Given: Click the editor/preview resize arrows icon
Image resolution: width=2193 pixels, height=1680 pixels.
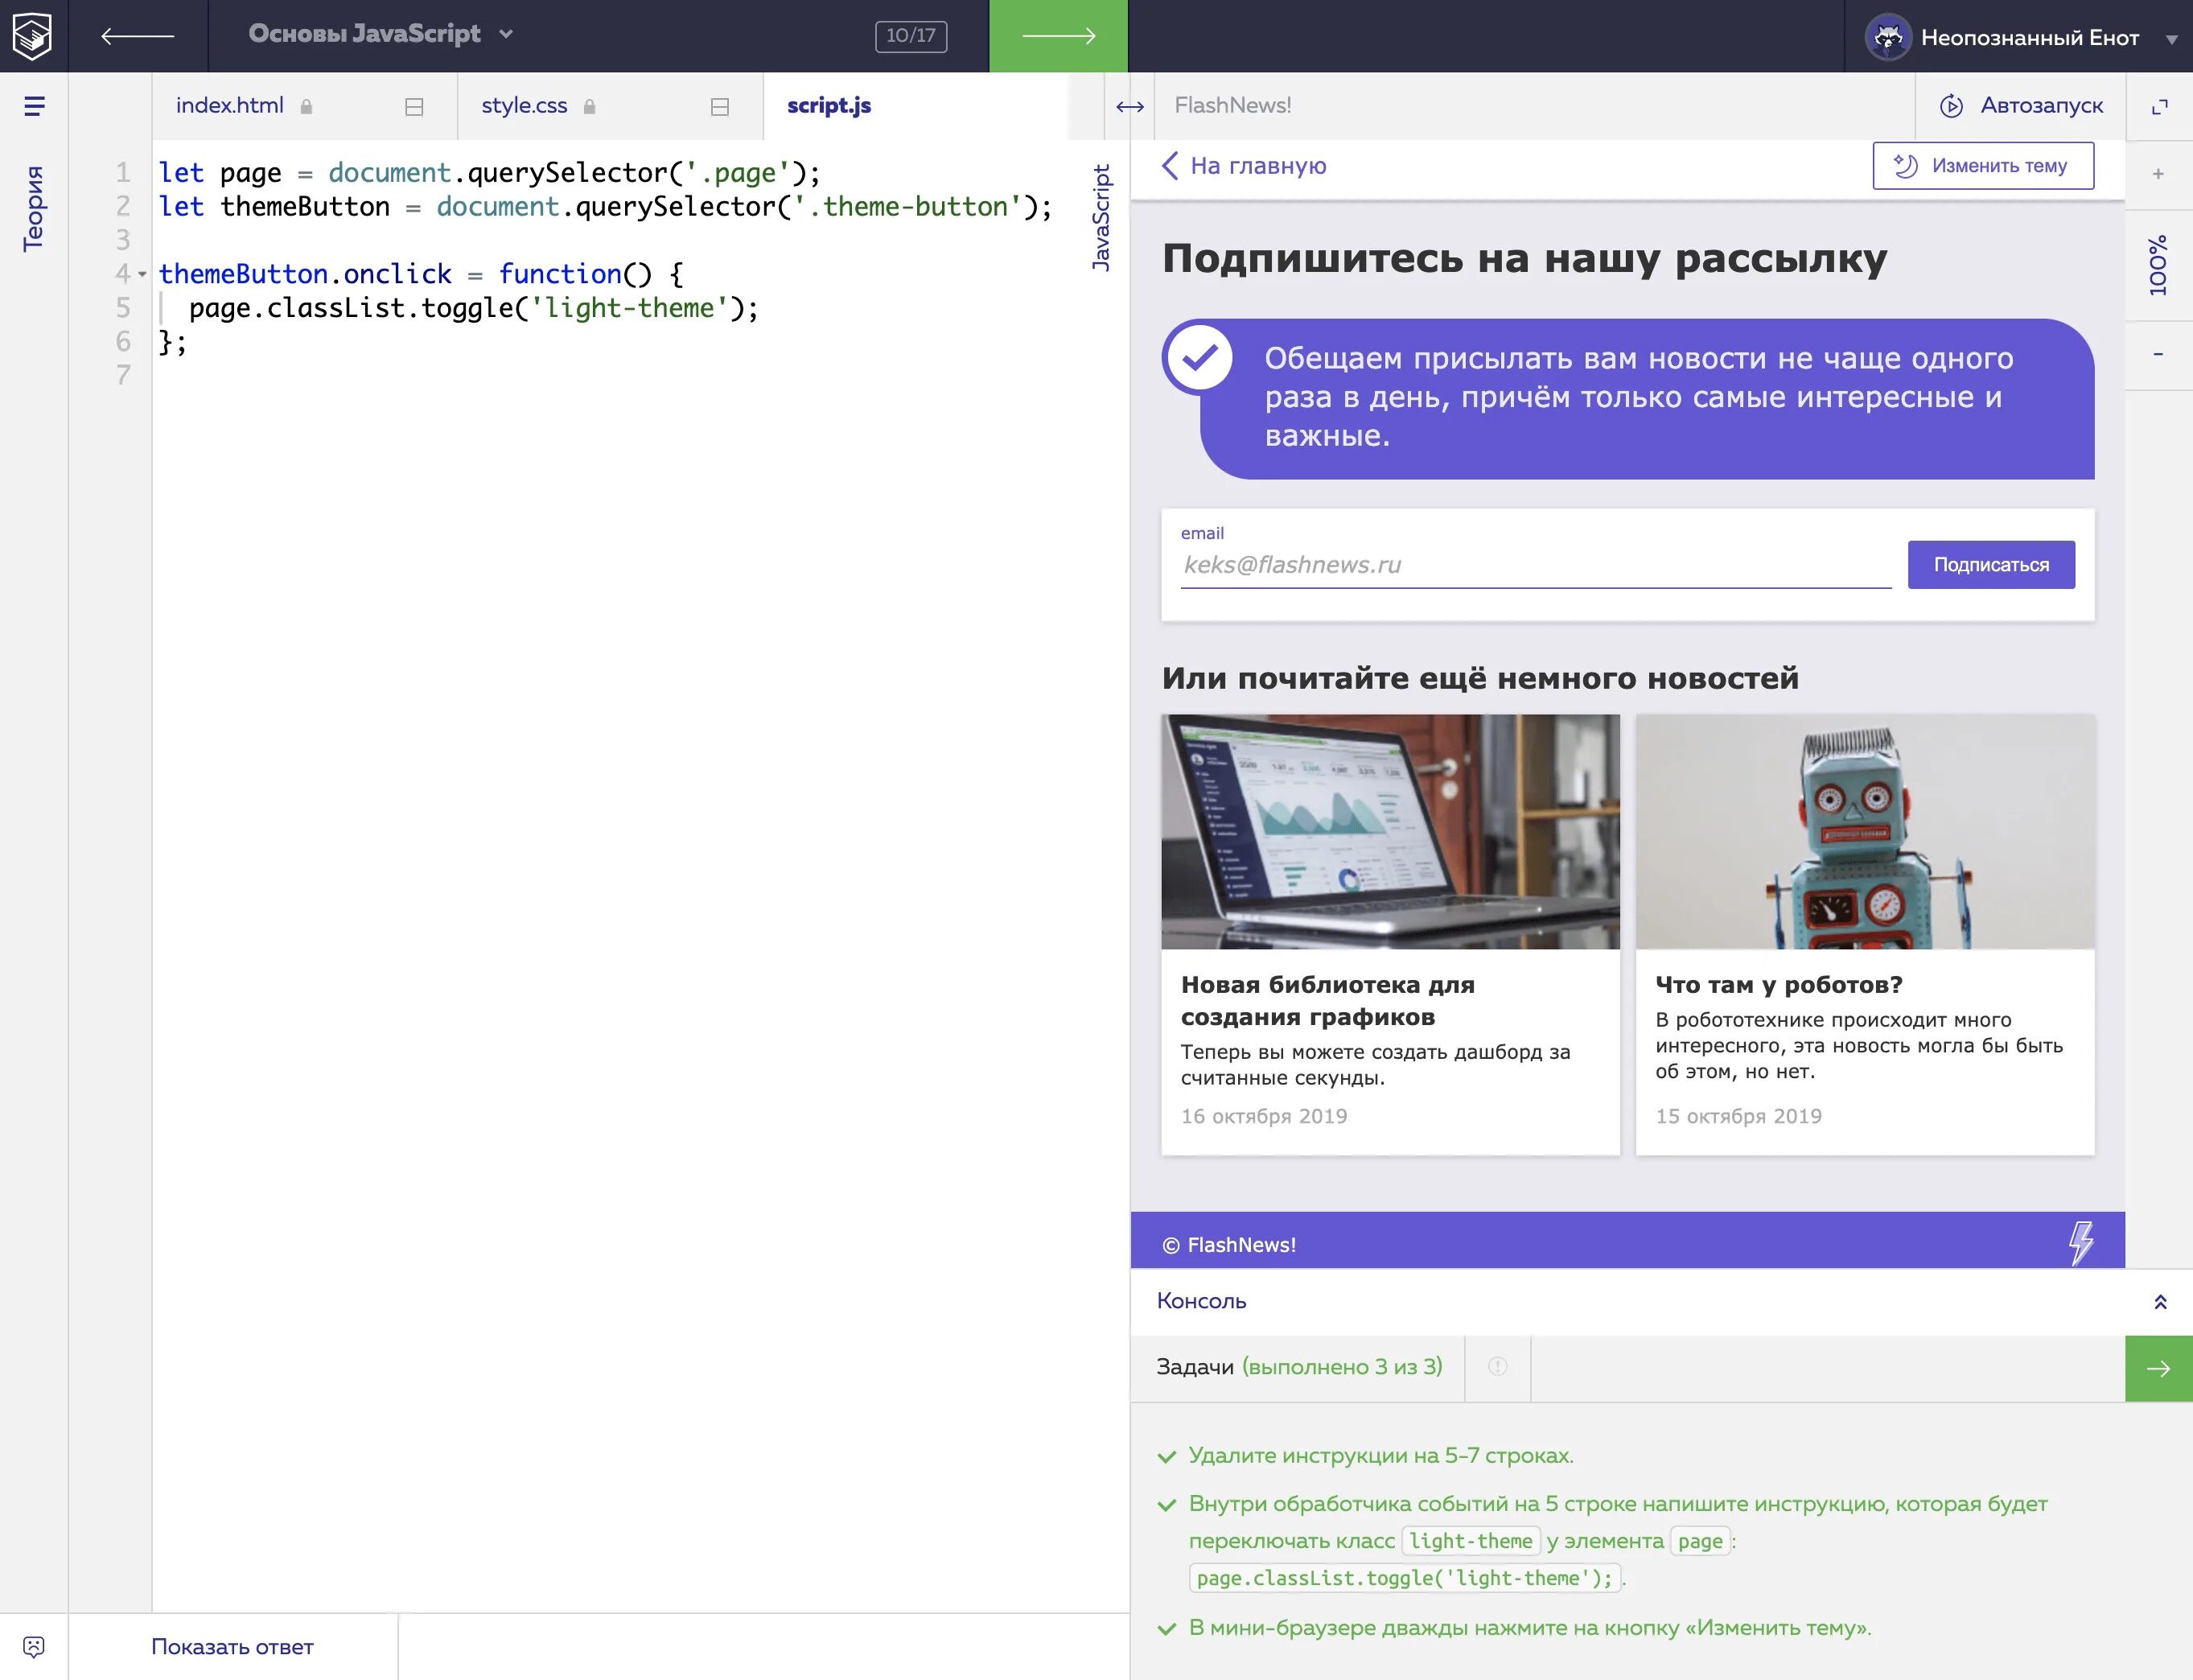Looking at the screenshot, I should (1129, 107).
